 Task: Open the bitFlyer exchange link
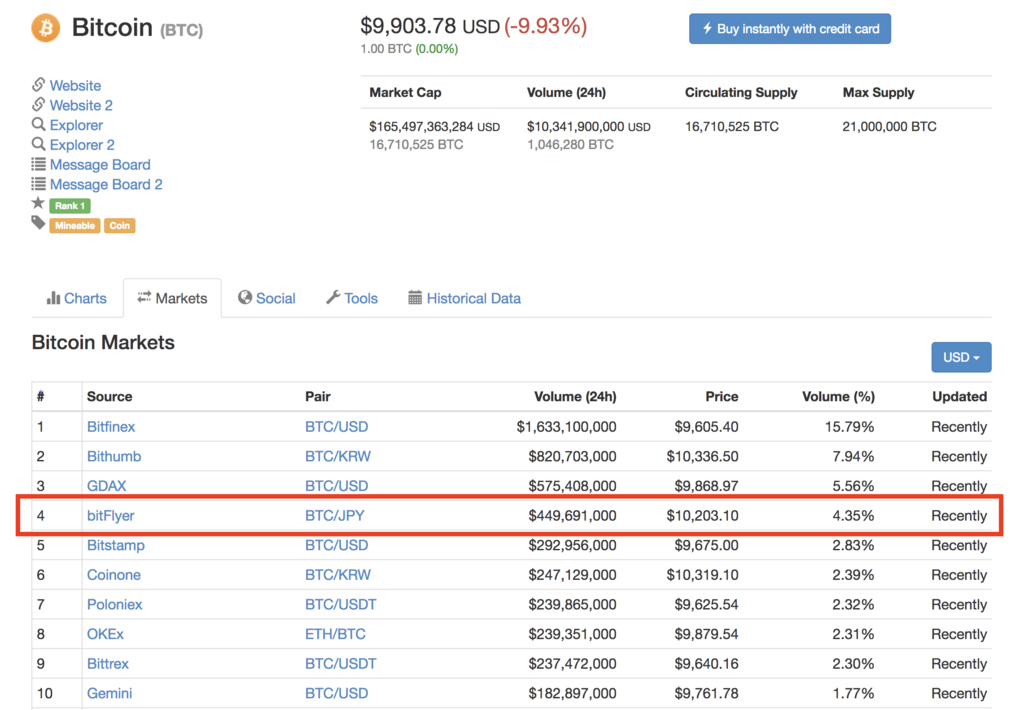tap(110, 515)
